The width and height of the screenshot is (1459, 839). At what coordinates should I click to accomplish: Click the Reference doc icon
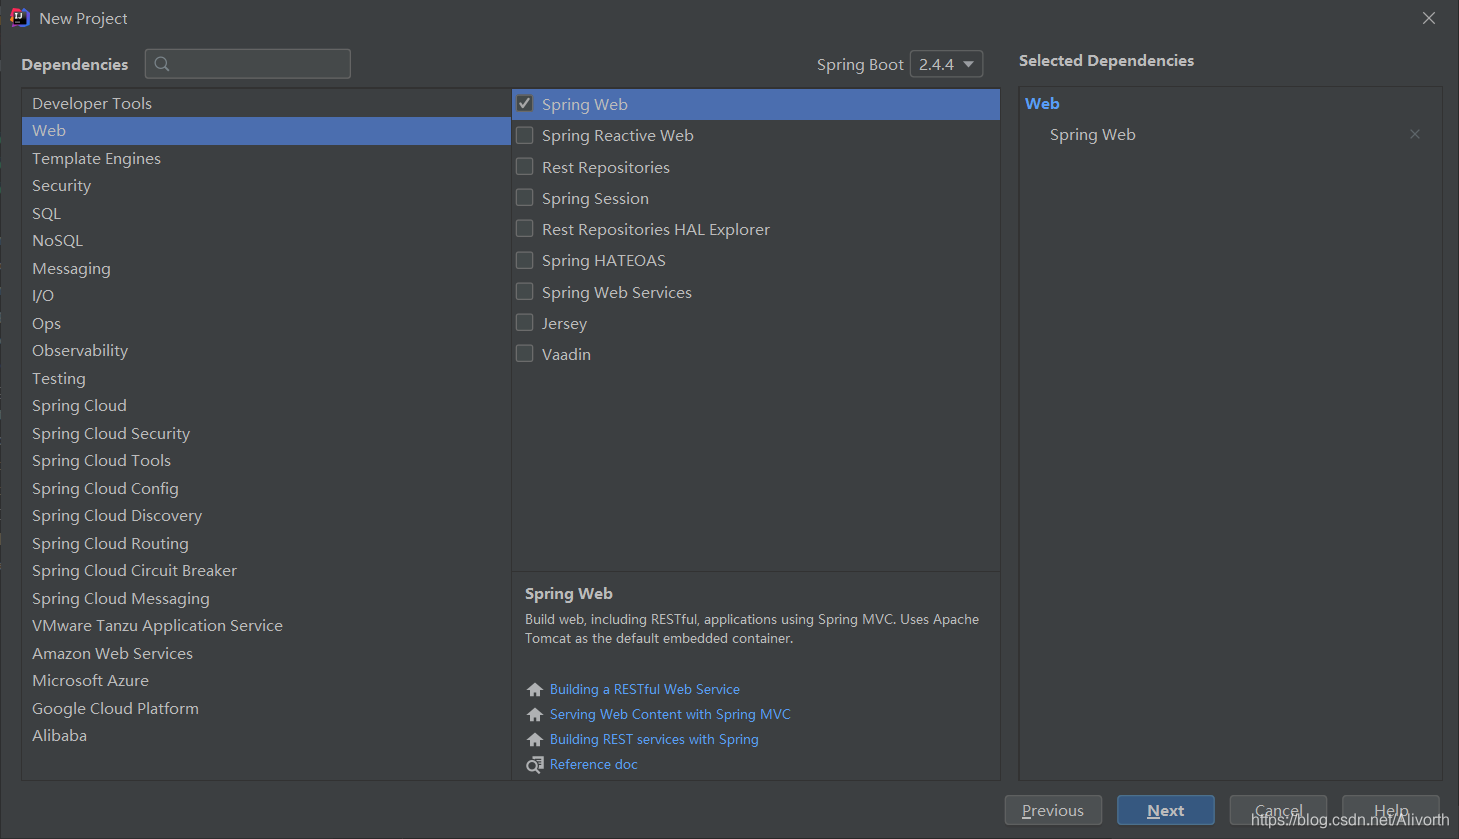[x=535, y=765]
